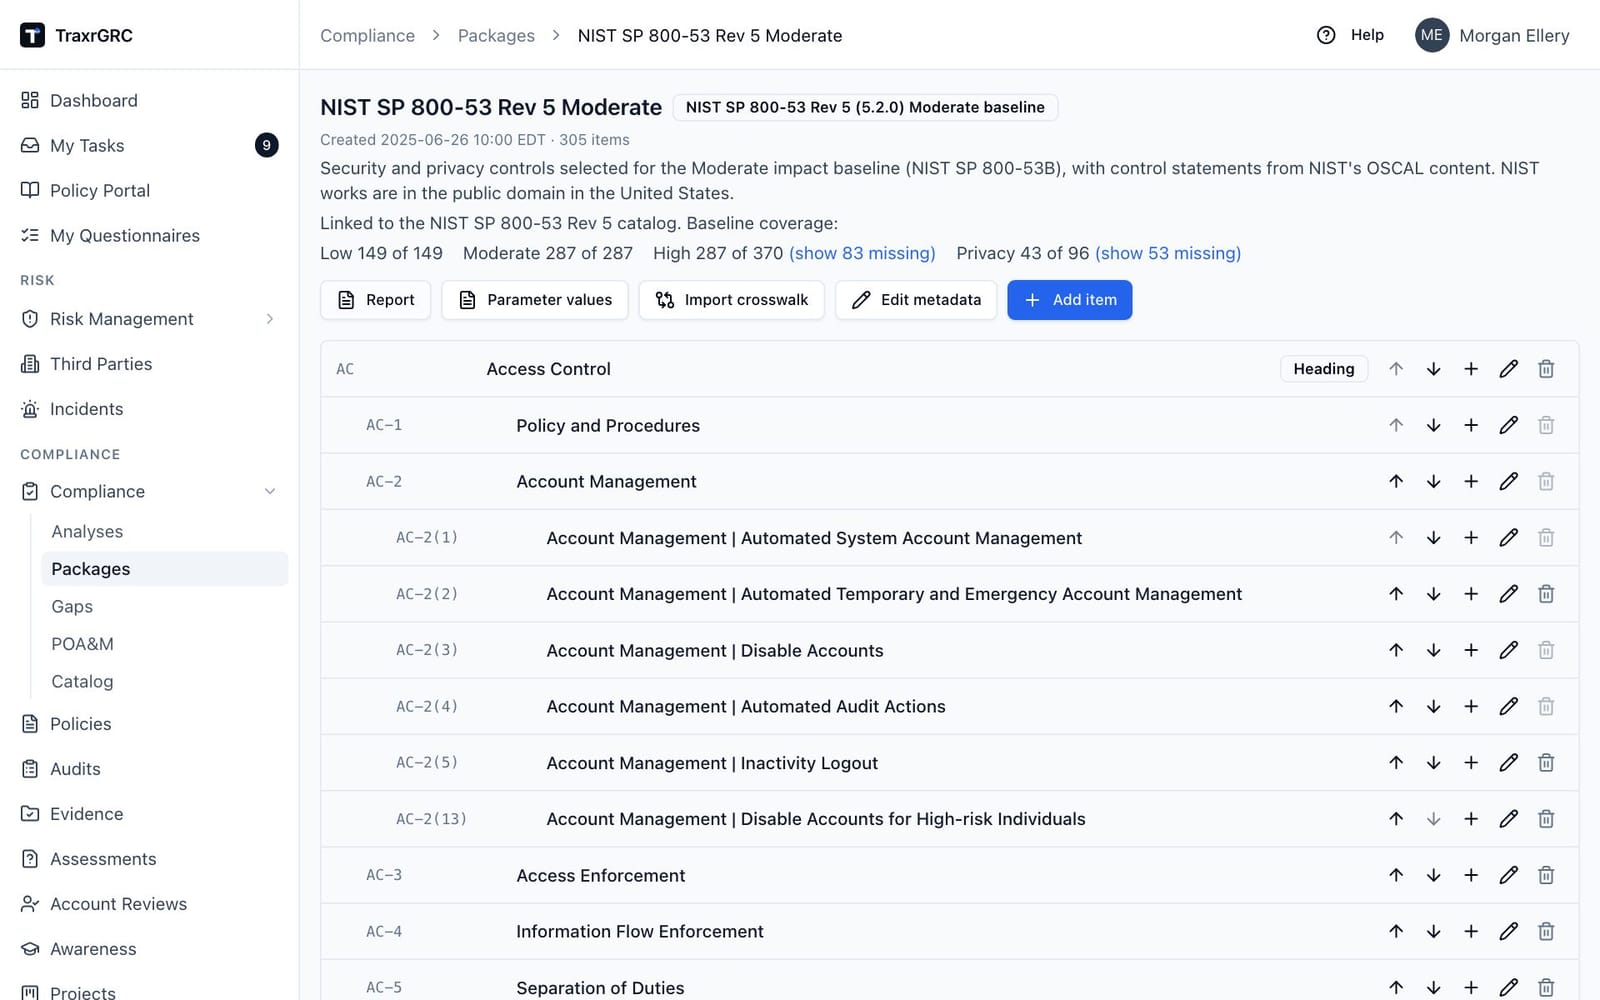
Task: Delete AC-2(13) High-risk Individuals row
Action: pos(1546,819)
